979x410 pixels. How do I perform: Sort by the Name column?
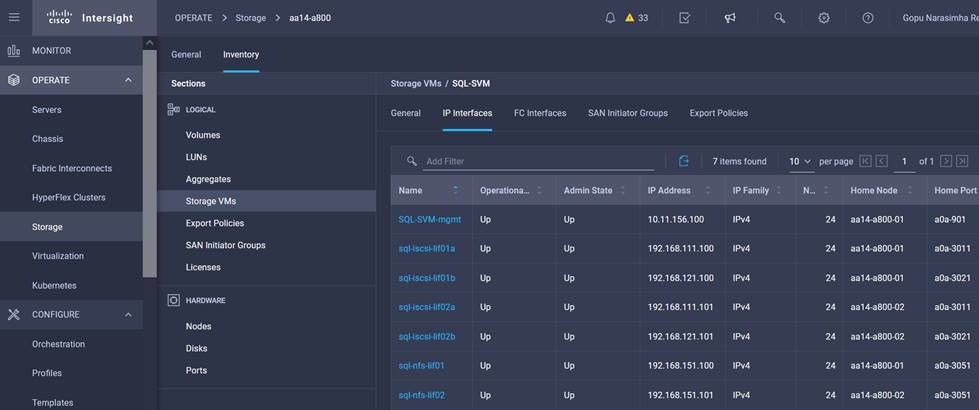[455, 190]
